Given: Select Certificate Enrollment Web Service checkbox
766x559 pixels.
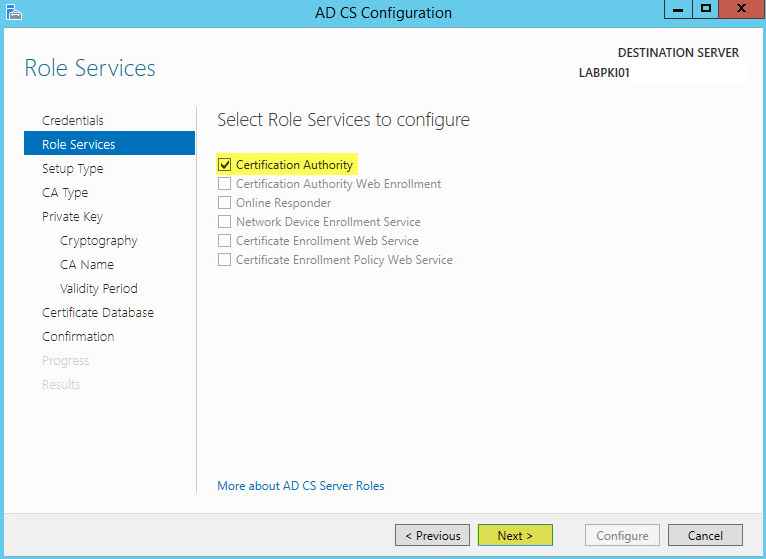Looking at the screenshot, I should [224, 241].
